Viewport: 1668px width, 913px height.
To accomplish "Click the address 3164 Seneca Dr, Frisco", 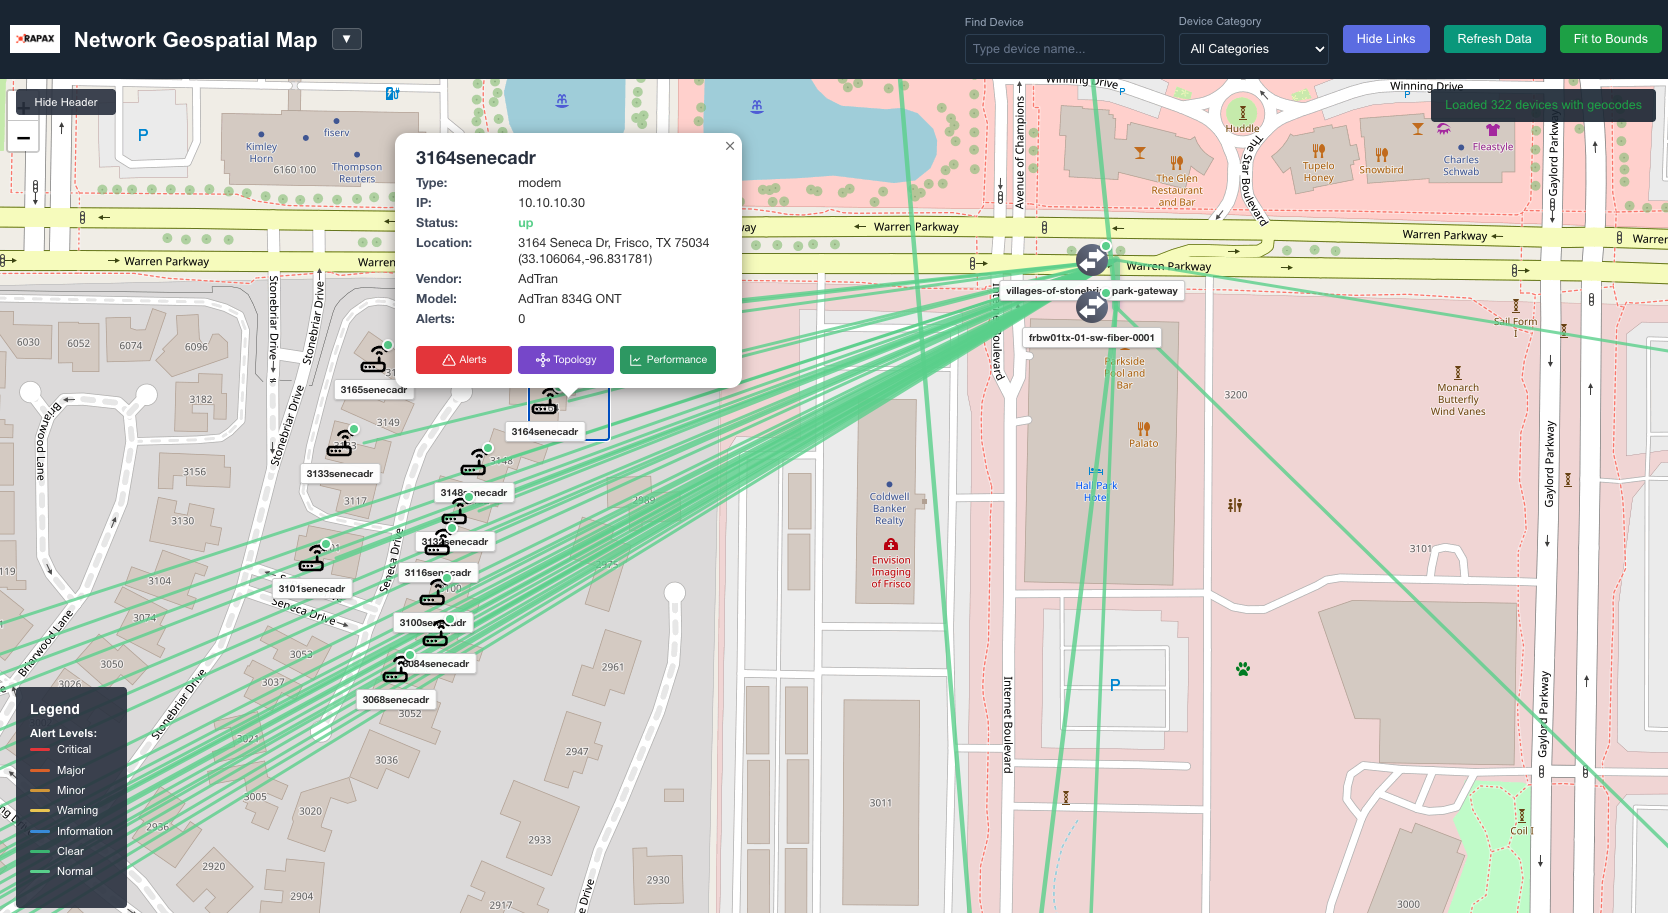I will coord(613,243).
